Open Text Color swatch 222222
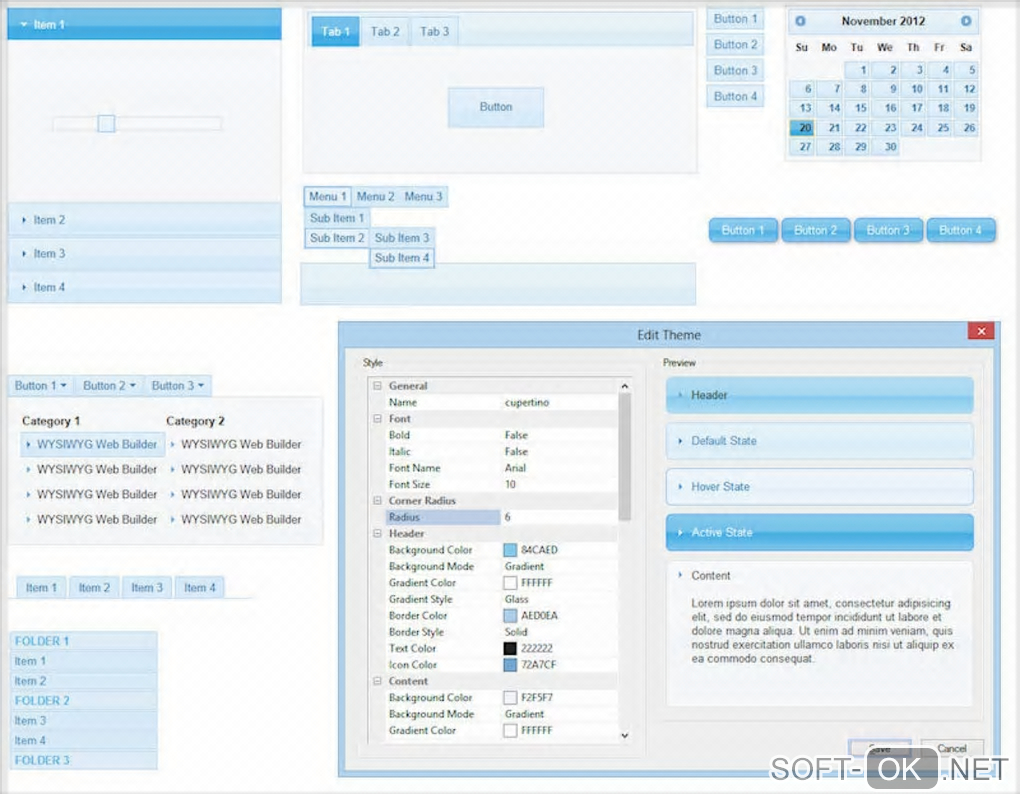This screenshot has height=794, width=1020. (510, 648)
